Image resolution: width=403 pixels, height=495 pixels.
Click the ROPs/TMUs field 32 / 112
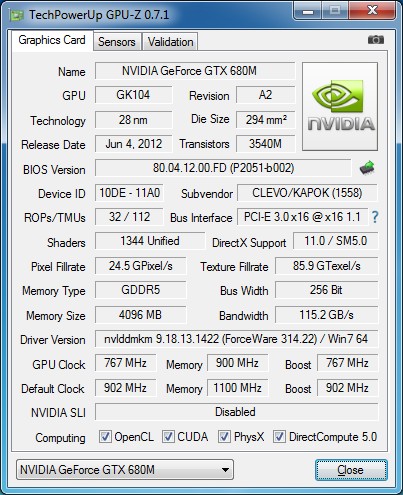[129, 217]
